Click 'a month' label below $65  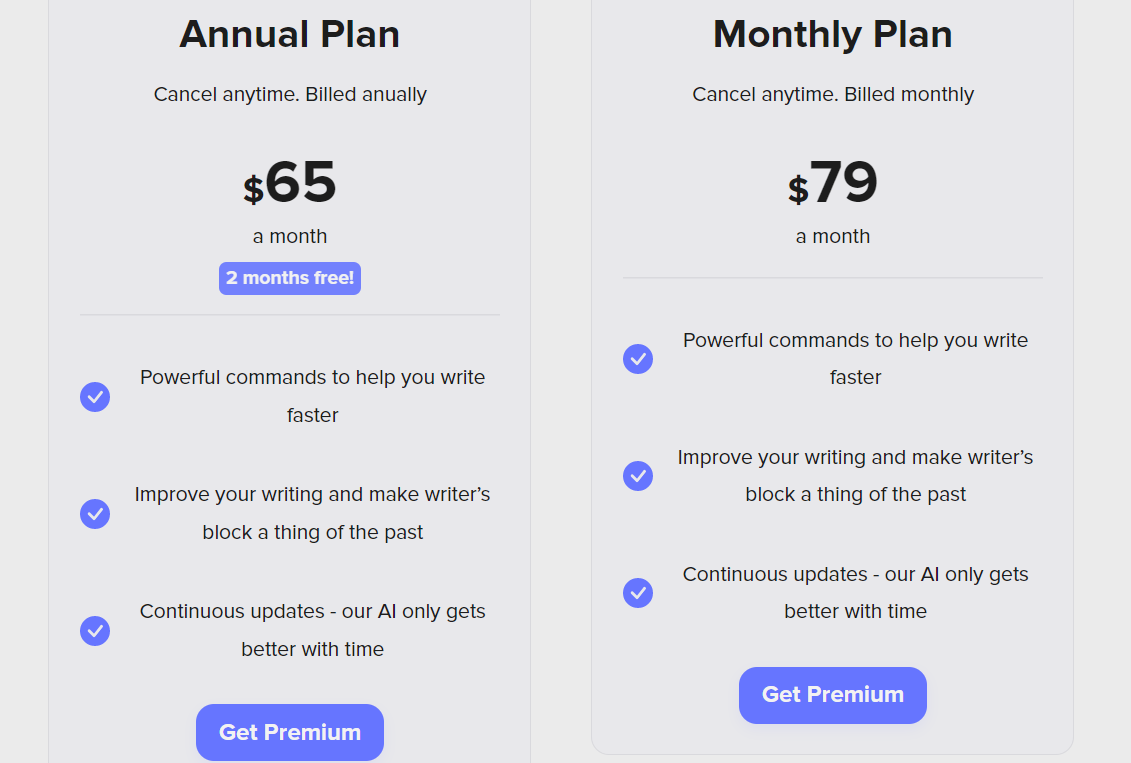click(x=290, y=237)
